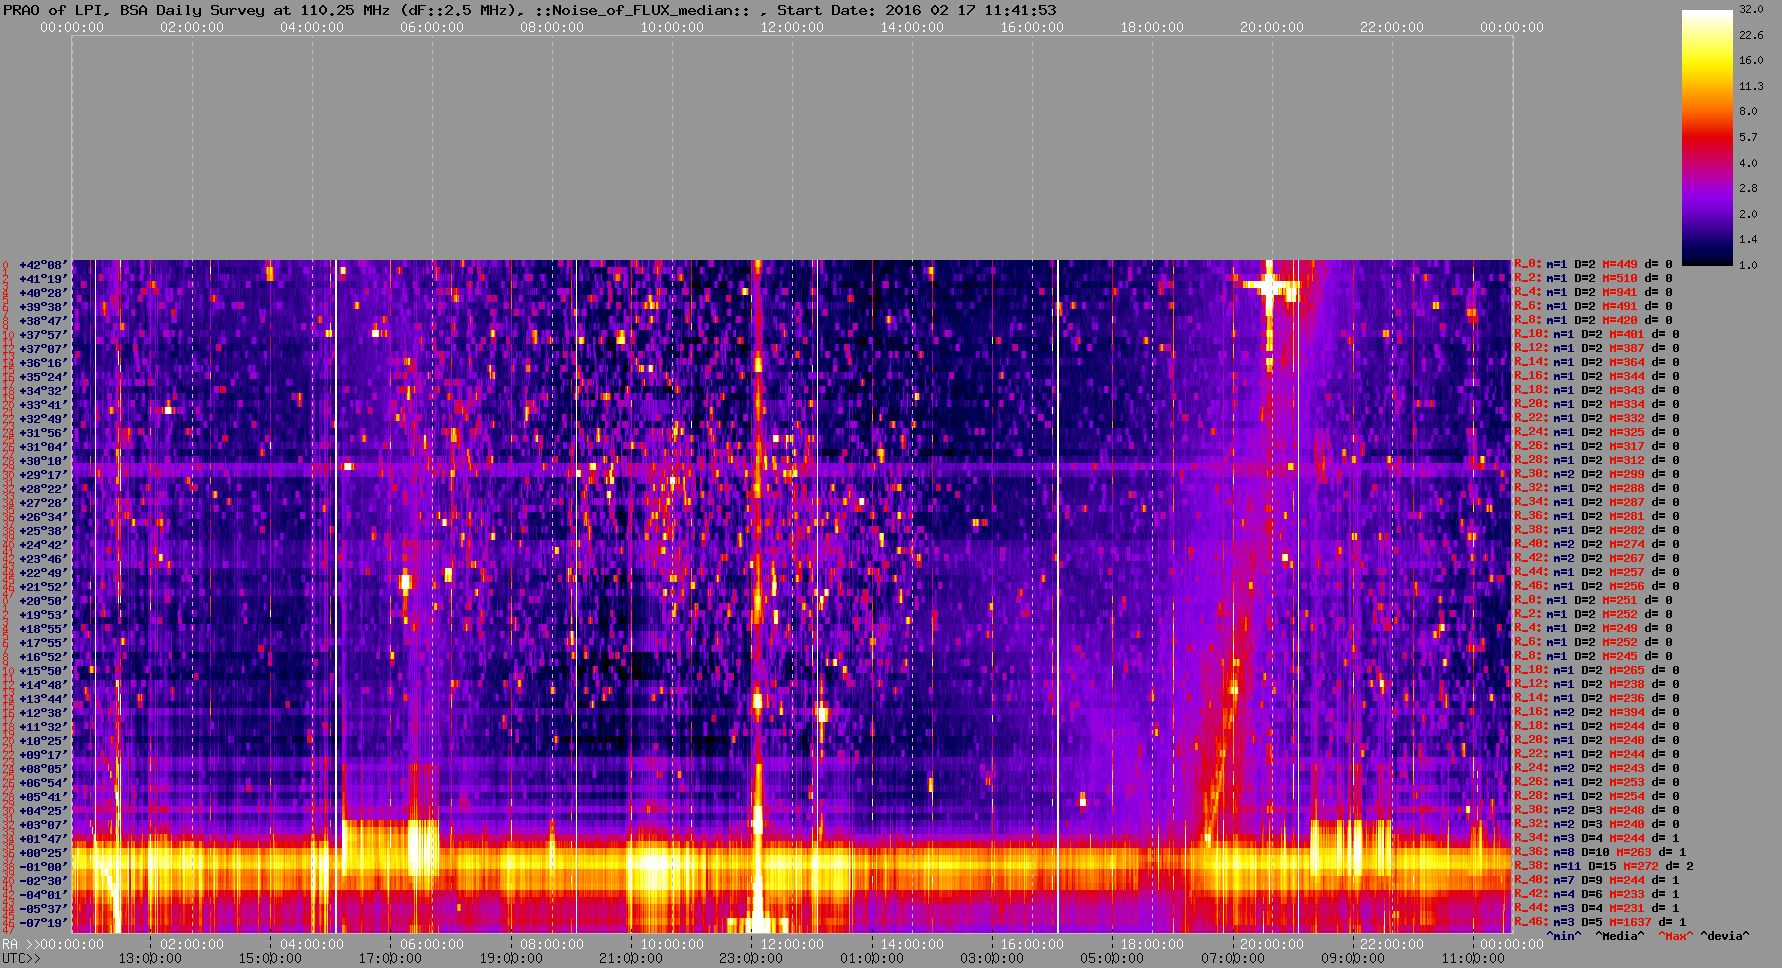Viewport: 1782px width, 968px height.
Task: Click 14:00:00 on the bottom RA axis
Action: pyautogui.click(x=912, y=944)
